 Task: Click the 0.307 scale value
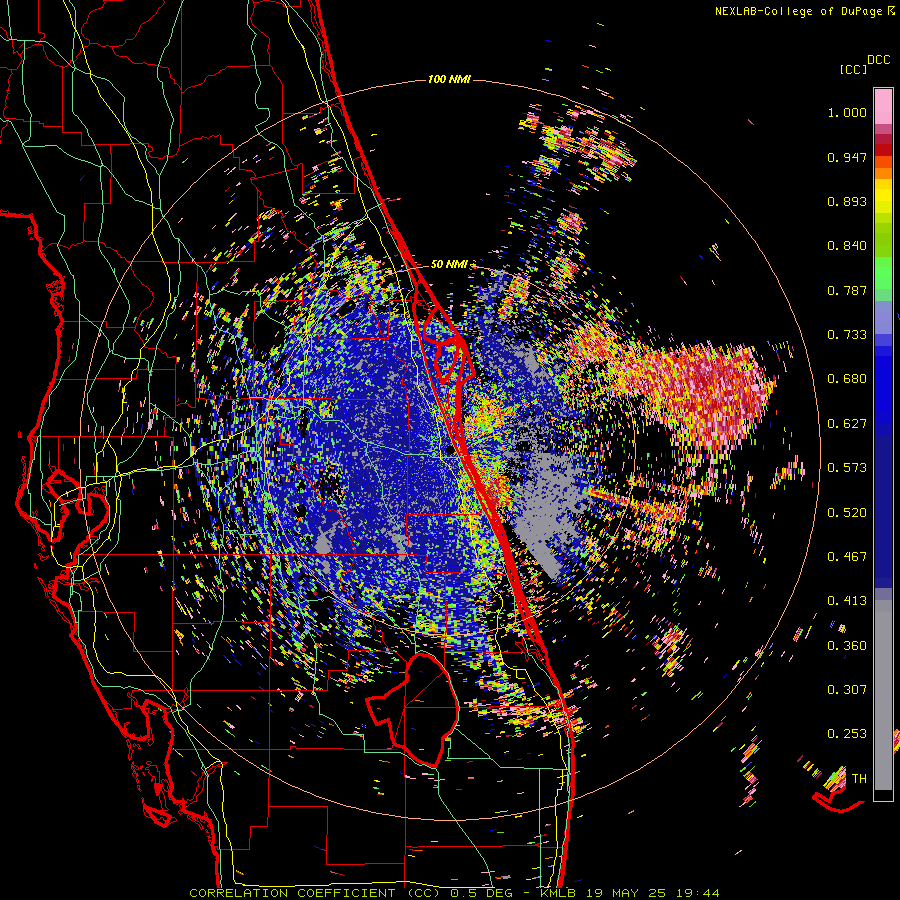click(x=847, y=689)
